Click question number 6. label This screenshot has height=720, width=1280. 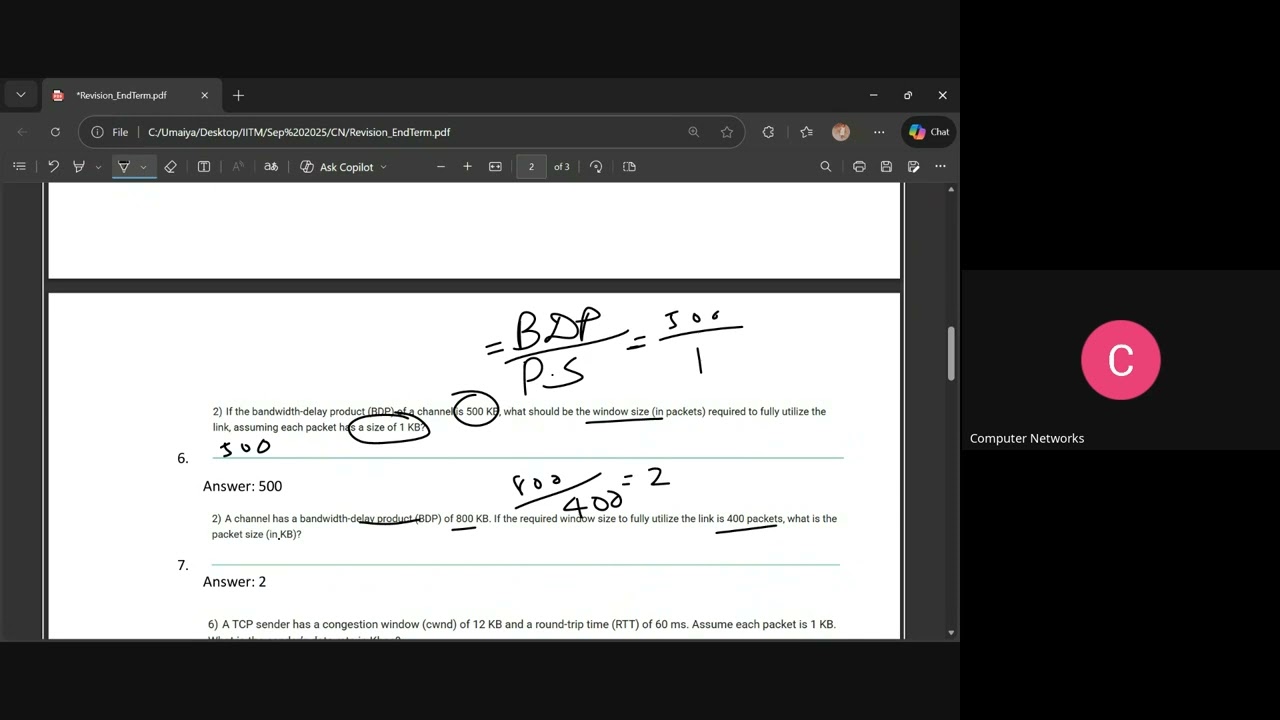tap(183, 458)
